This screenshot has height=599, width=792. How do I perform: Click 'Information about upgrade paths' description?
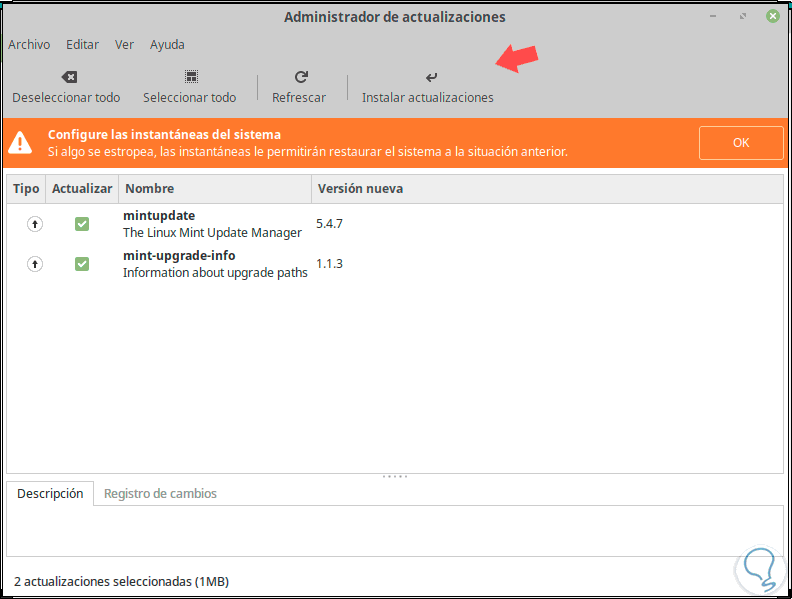[x=215, y=273]
